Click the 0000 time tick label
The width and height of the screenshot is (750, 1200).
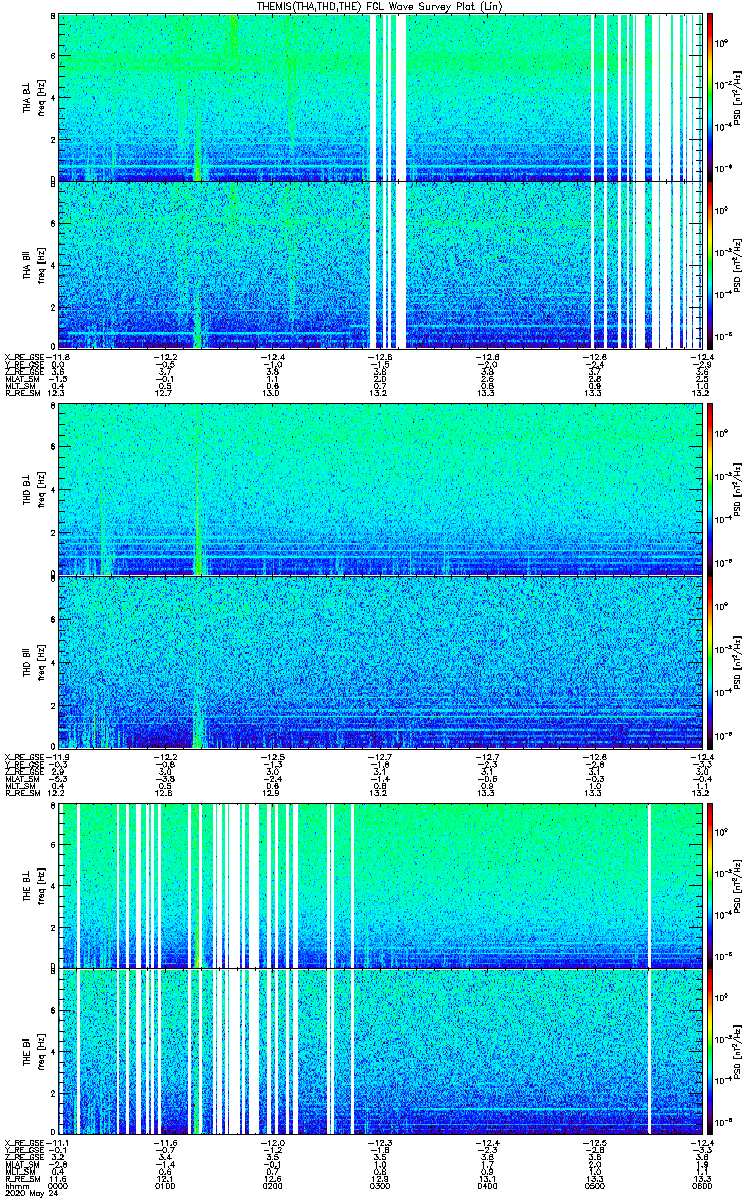pos(58,1184)
